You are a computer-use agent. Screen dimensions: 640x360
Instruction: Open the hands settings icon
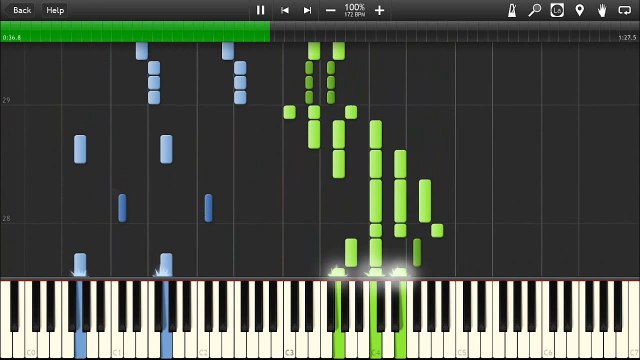(602, 10)
